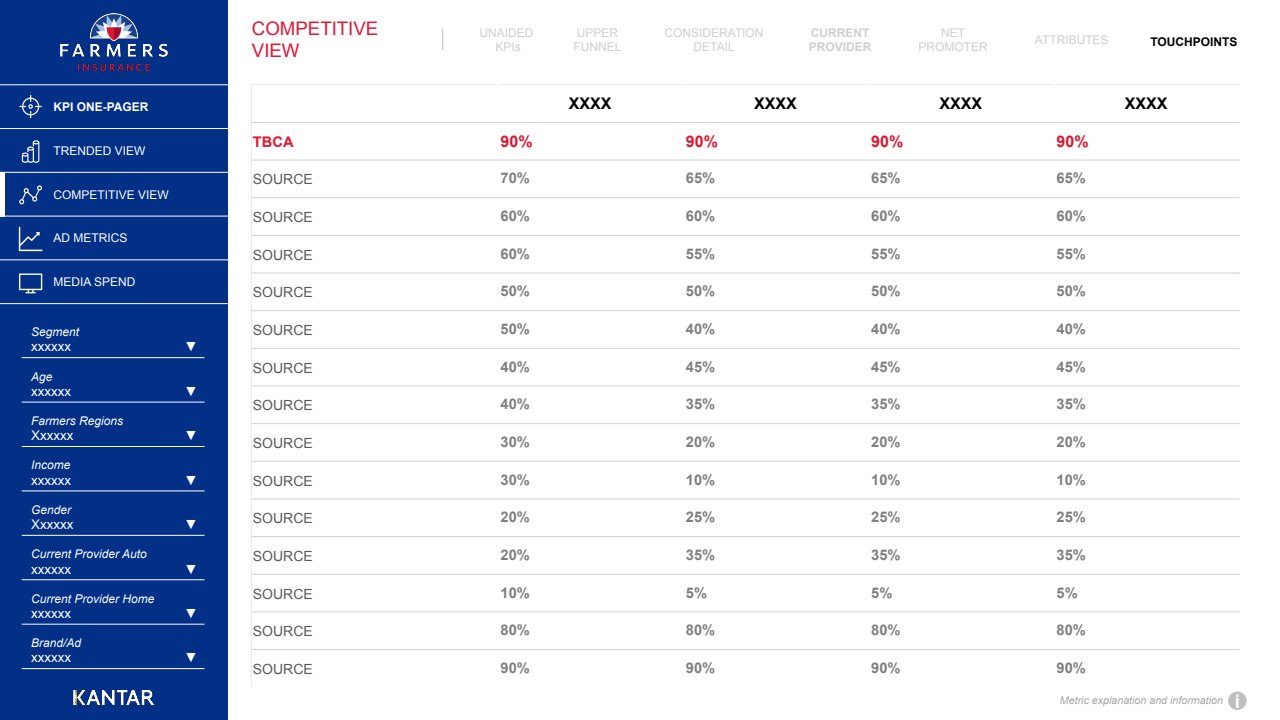Image resolution: width=1280 pixels, height=720 pixels.
Task: Open the Unaided KPIs tab
Action: tap(506, 40)
